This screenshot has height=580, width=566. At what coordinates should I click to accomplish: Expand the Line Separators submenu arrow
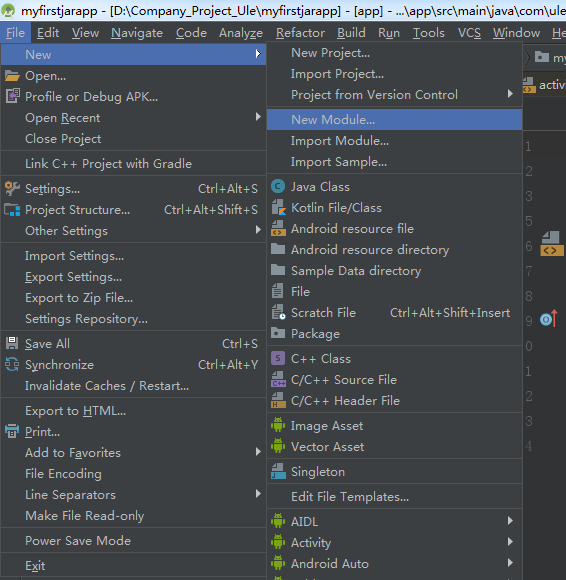[x=258, y=494]
